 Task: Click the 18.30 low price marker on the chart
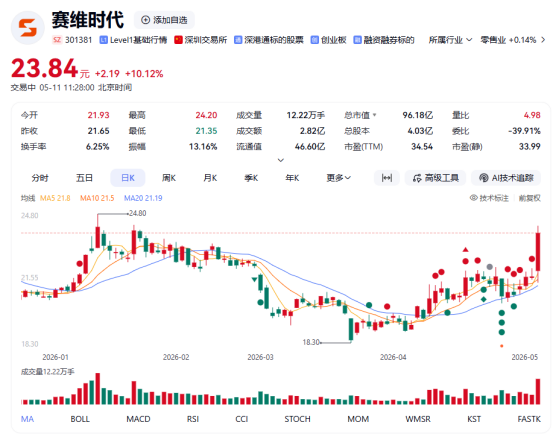[x=311, y=342]
